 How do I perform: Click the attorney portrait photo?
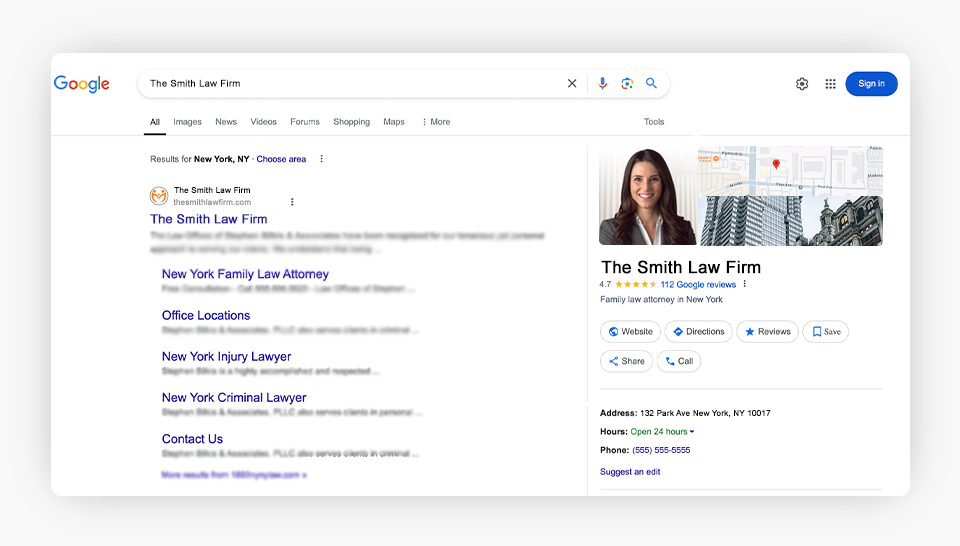(x=648, y=196)
